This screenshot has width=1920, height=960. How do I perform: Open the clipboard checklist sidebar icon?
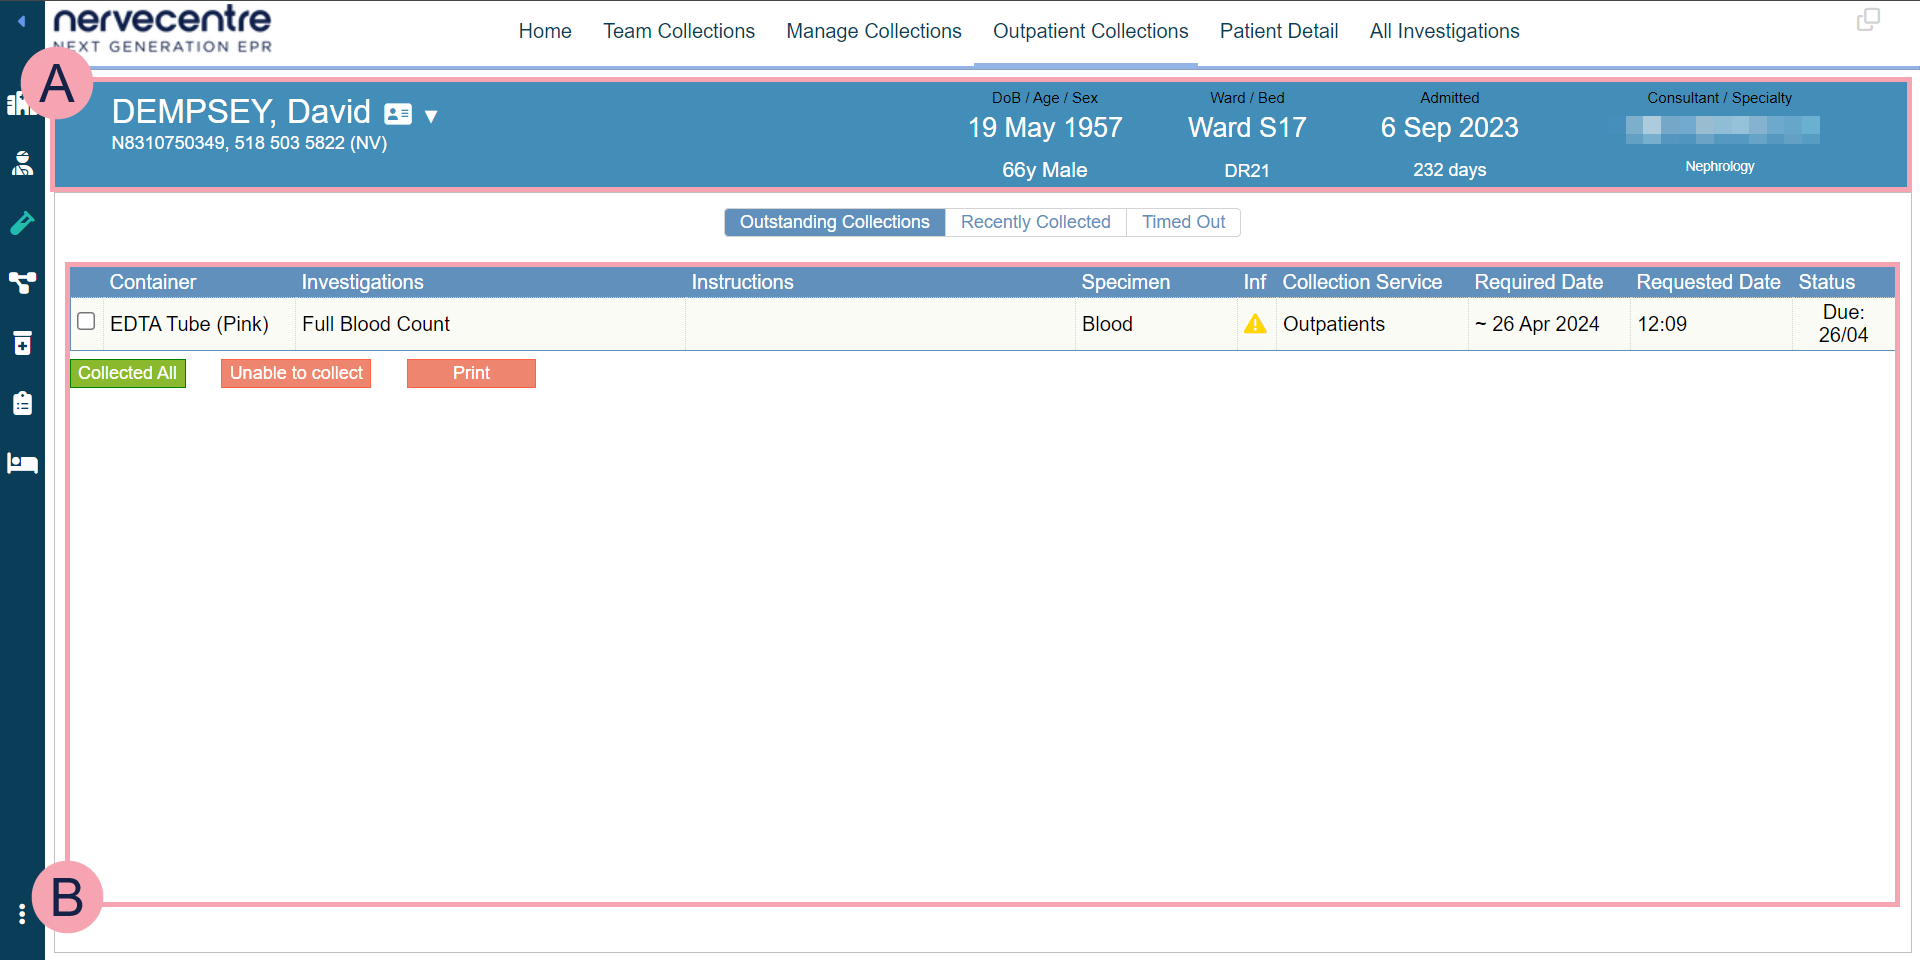pyautogui.click(x=22, y=403)
